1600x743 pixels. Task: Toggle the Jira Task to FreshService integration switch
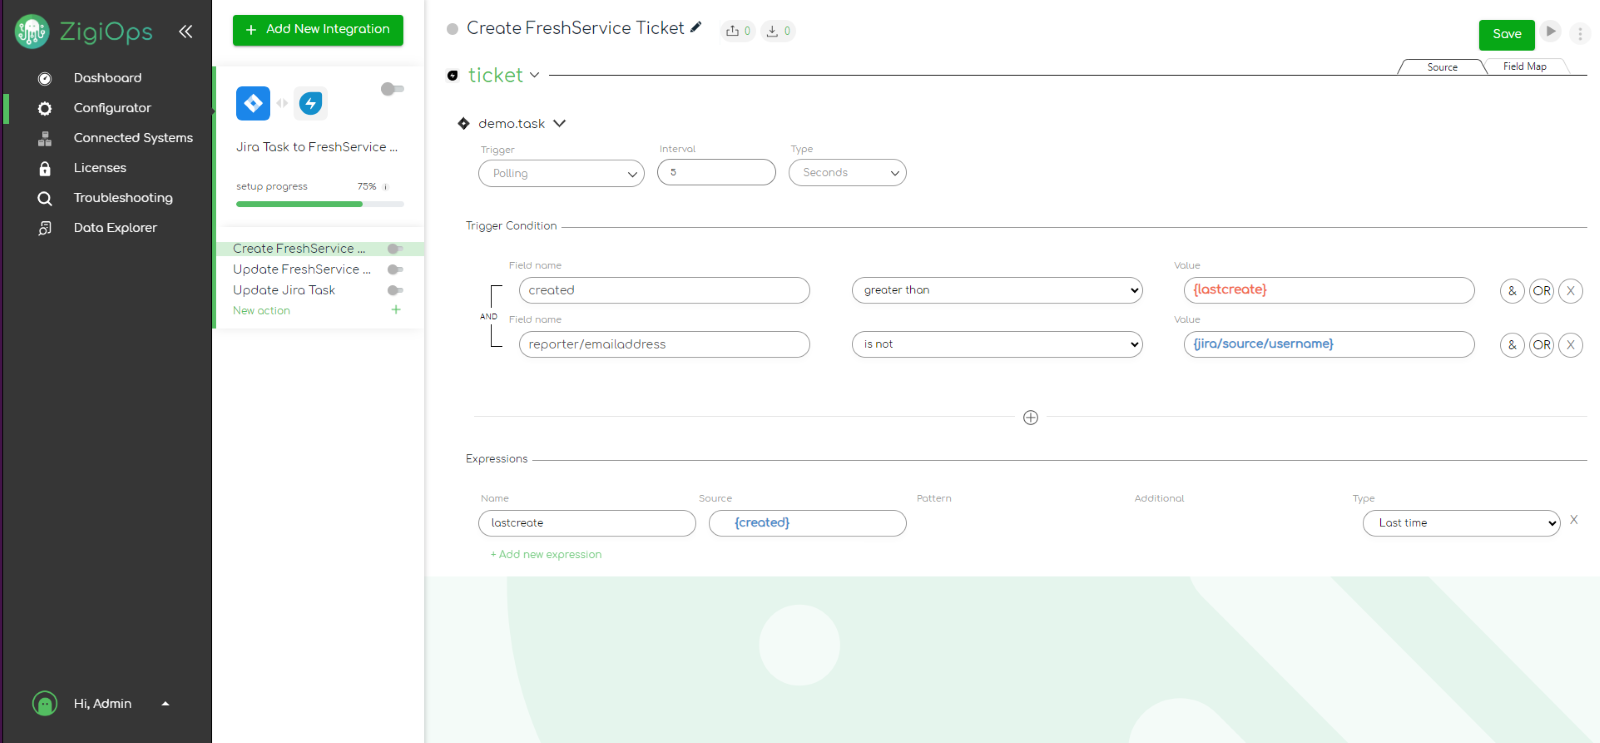392,89
